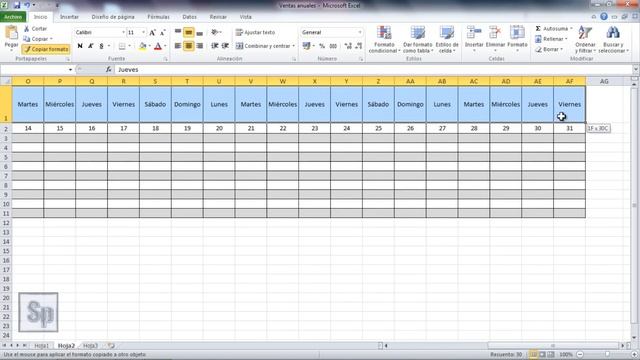Open the text orientation button
This screenshot has width=640, height=360.
[x=216, y=32]
